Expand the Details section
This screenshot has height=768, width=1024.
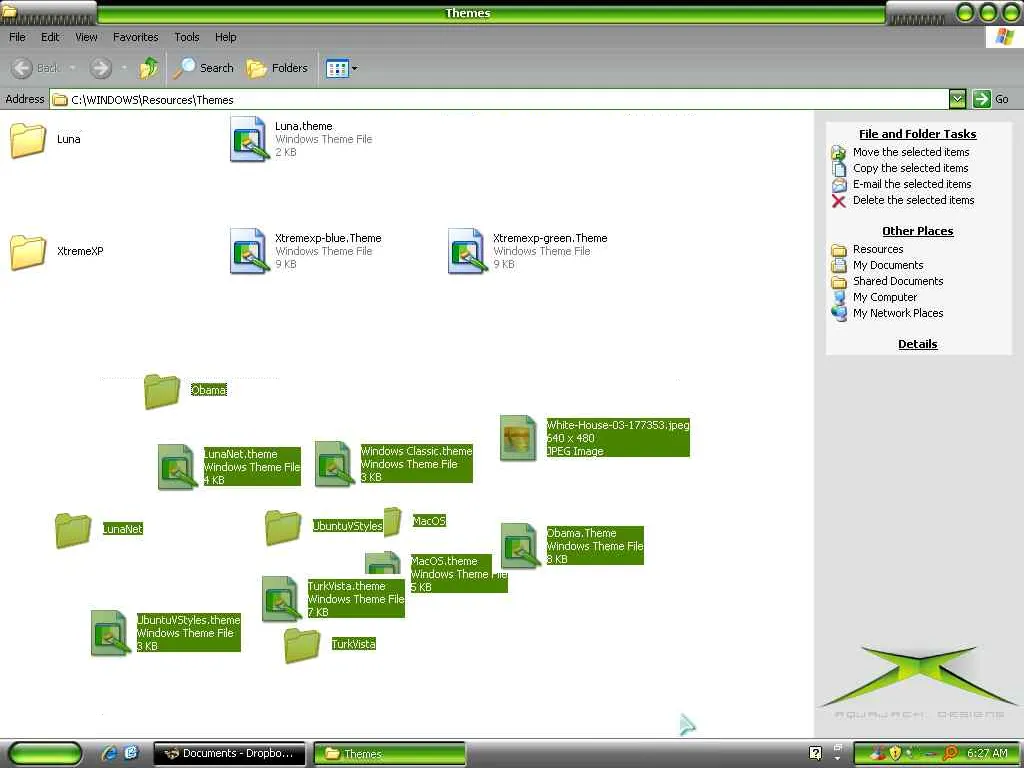[x=918, y=344]
